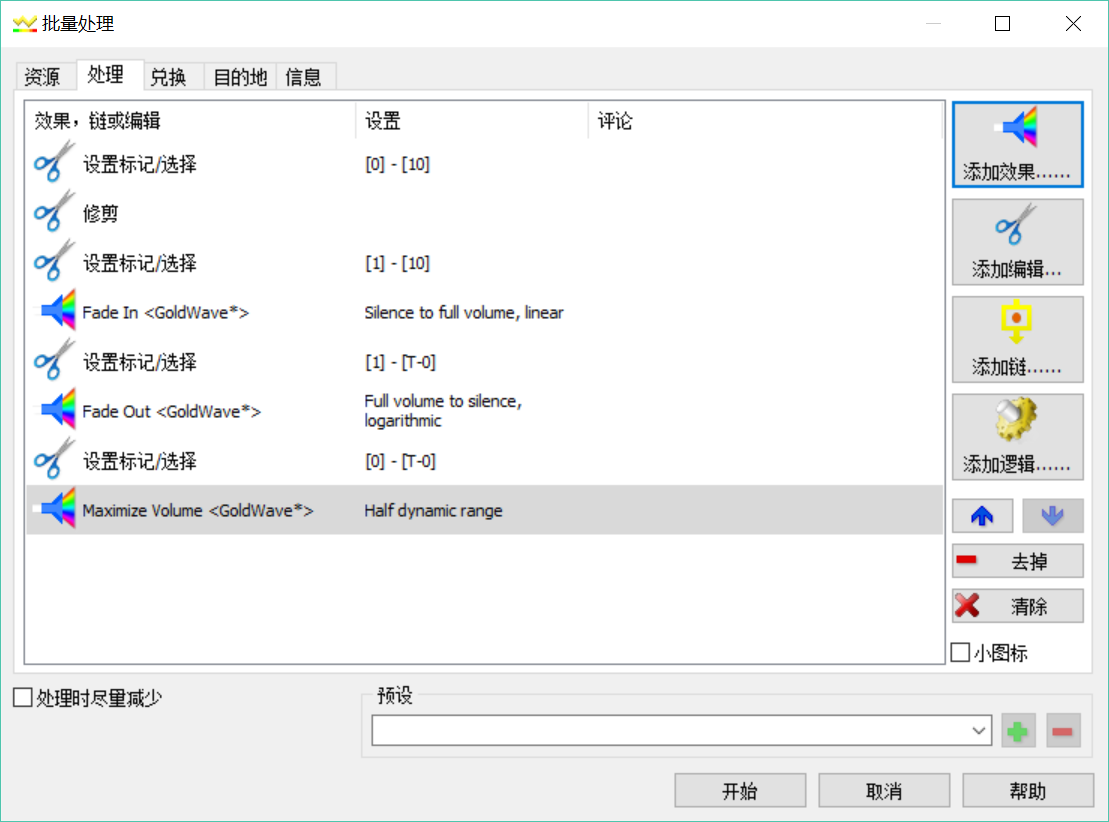The height and width of the screenshot is (822, 1109).
Task: Check the 处理时尽量减少 option
Action: pos(20,697)
